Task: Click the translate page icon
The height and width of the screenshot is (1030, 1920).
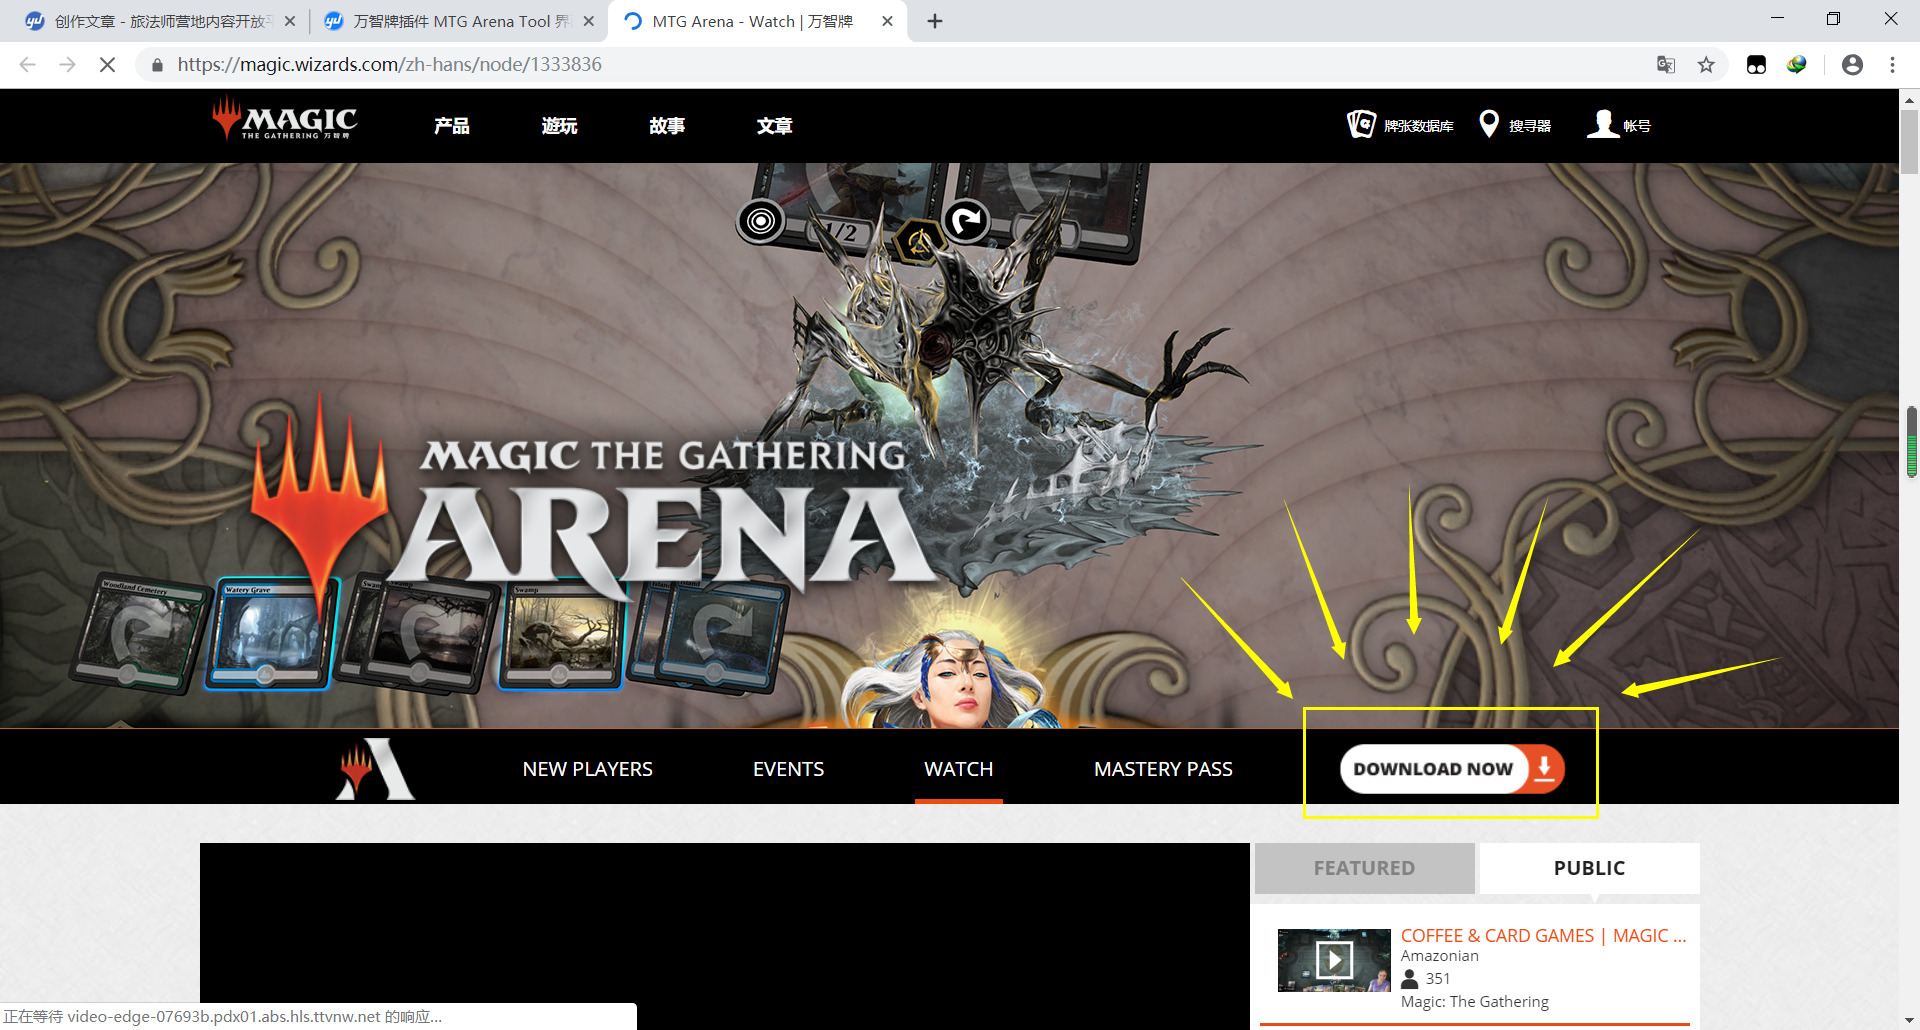Action: 1666,64
